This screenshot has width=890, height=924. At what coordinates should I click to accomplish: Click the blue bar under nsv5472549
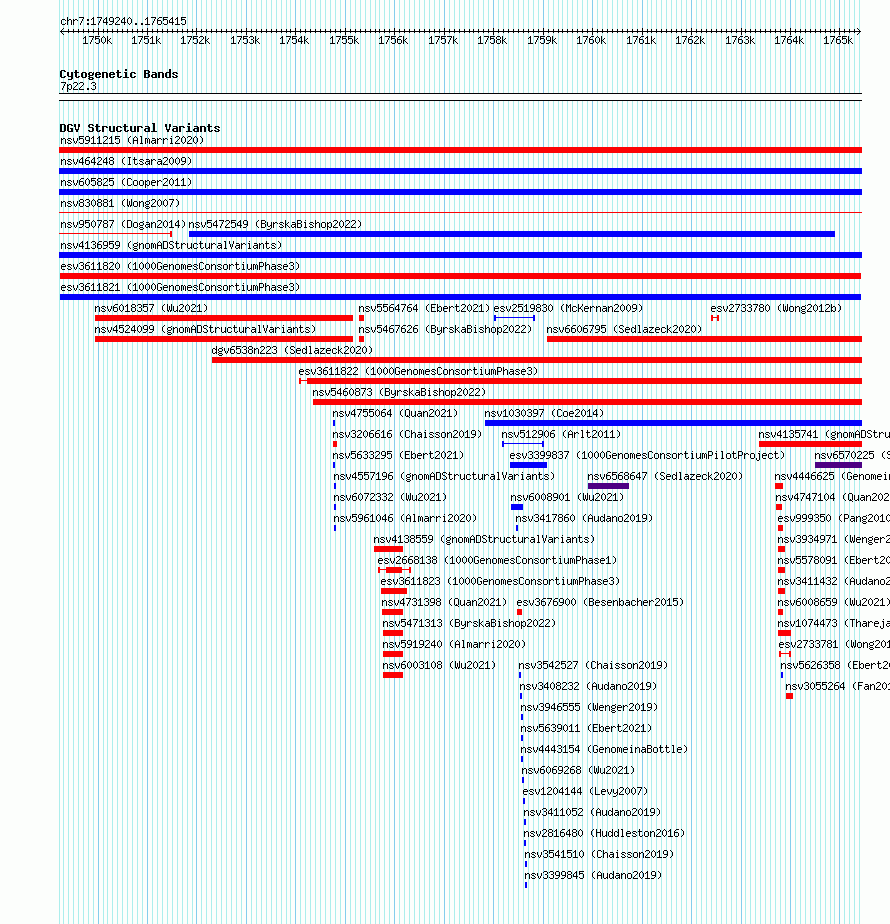tap(512, 235)
